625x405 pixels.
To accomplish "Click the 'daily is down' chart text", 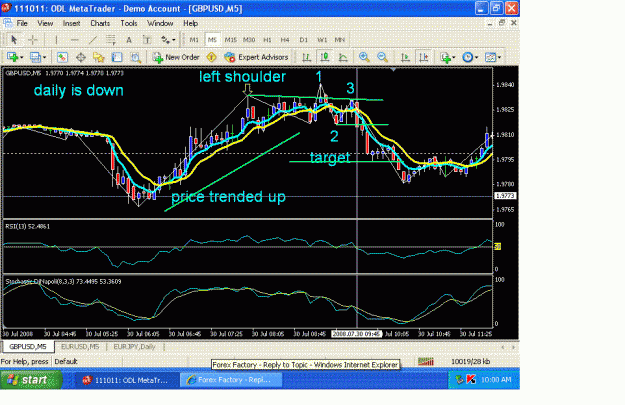I will [79, 90].
